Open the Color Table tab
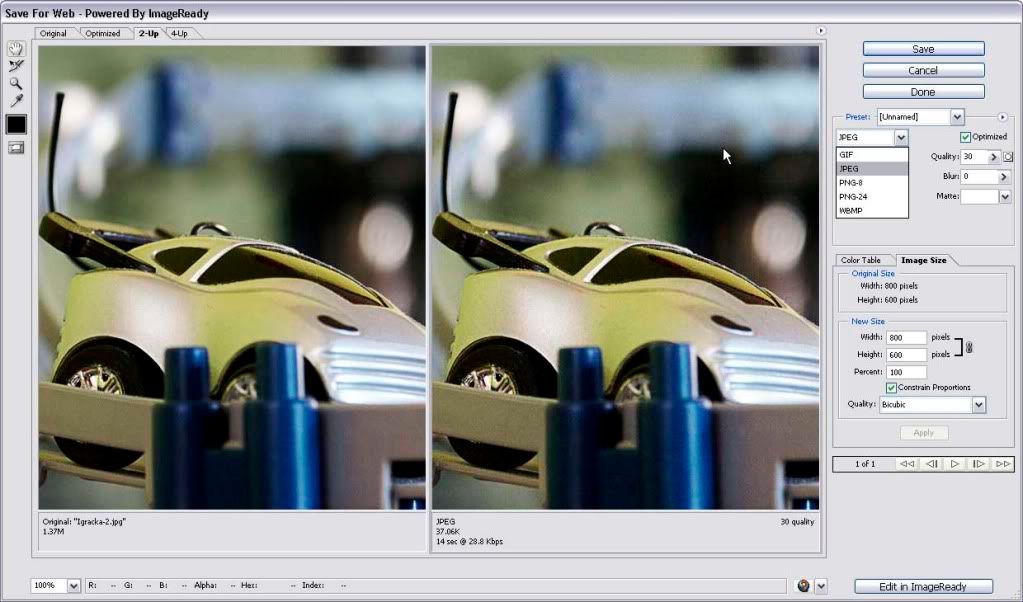This screenshot has width=1023, height=602. coord(861,260)
